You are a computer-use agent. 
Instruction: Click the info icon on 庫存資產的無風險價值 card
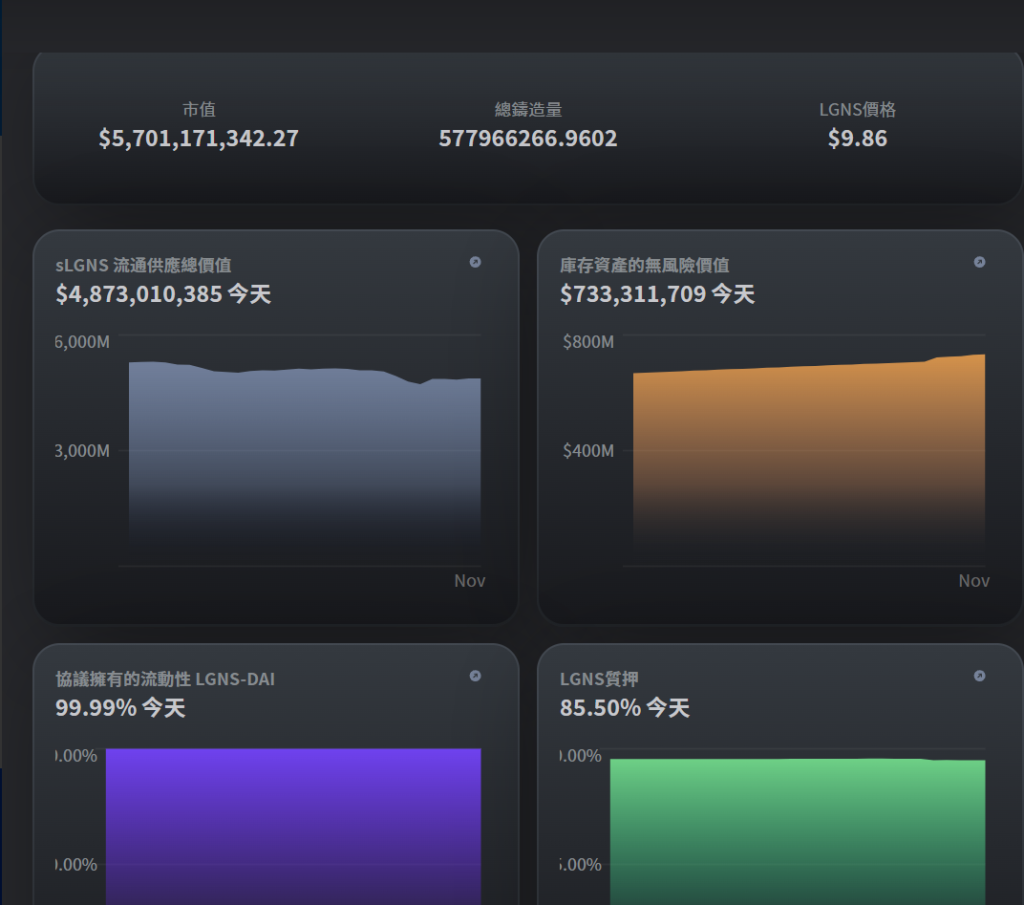pos(979,262)
